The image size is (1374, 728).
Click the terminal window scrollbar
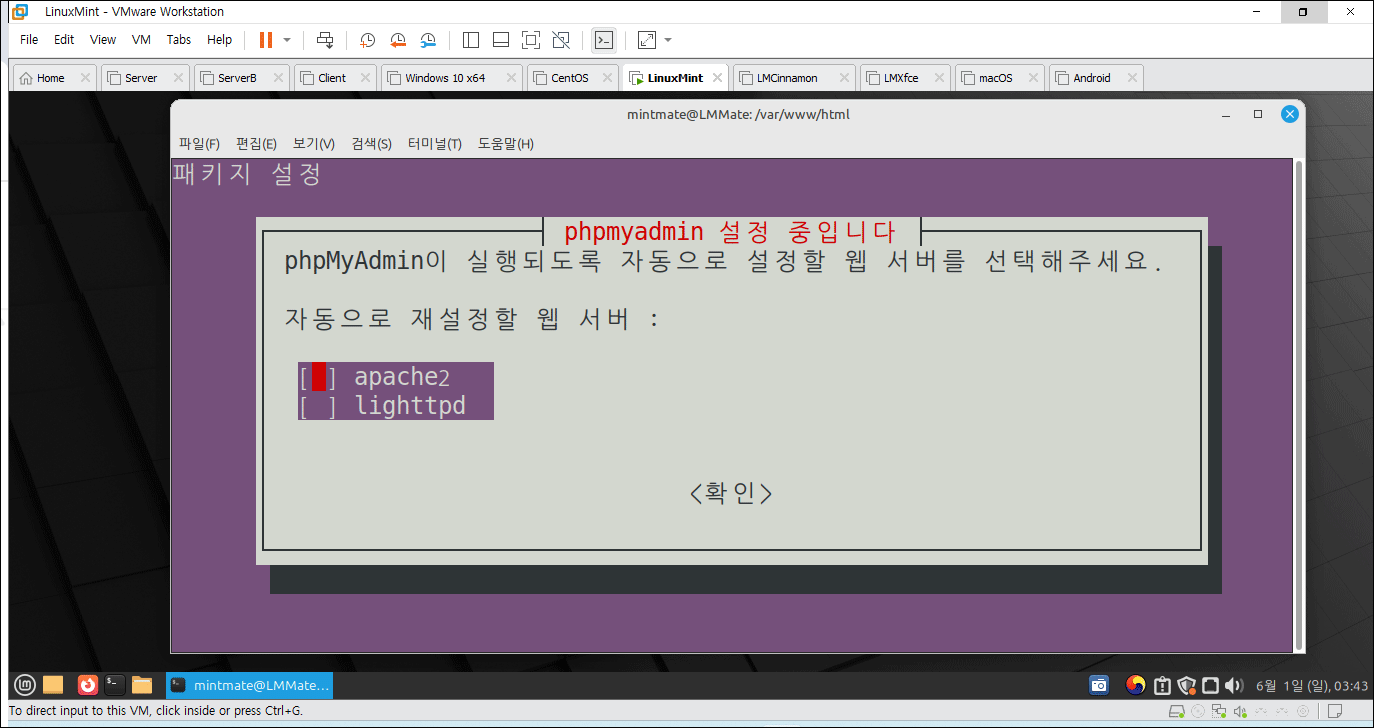point(1299,404)
